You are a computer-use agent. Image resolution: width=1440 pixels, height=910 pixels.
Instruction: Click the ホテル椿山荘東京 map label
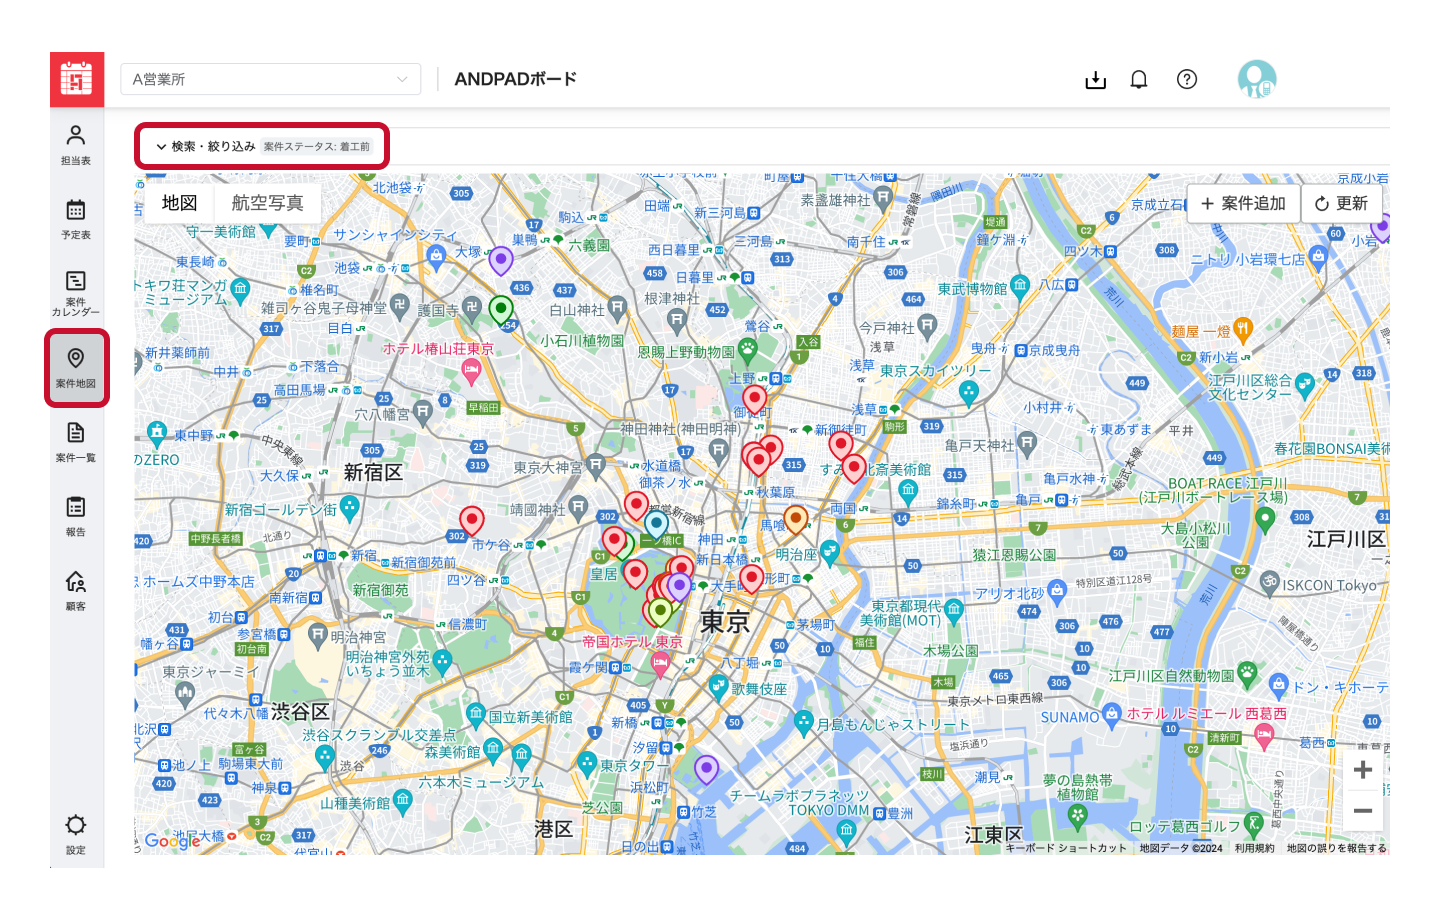click(x=438, y=349)
